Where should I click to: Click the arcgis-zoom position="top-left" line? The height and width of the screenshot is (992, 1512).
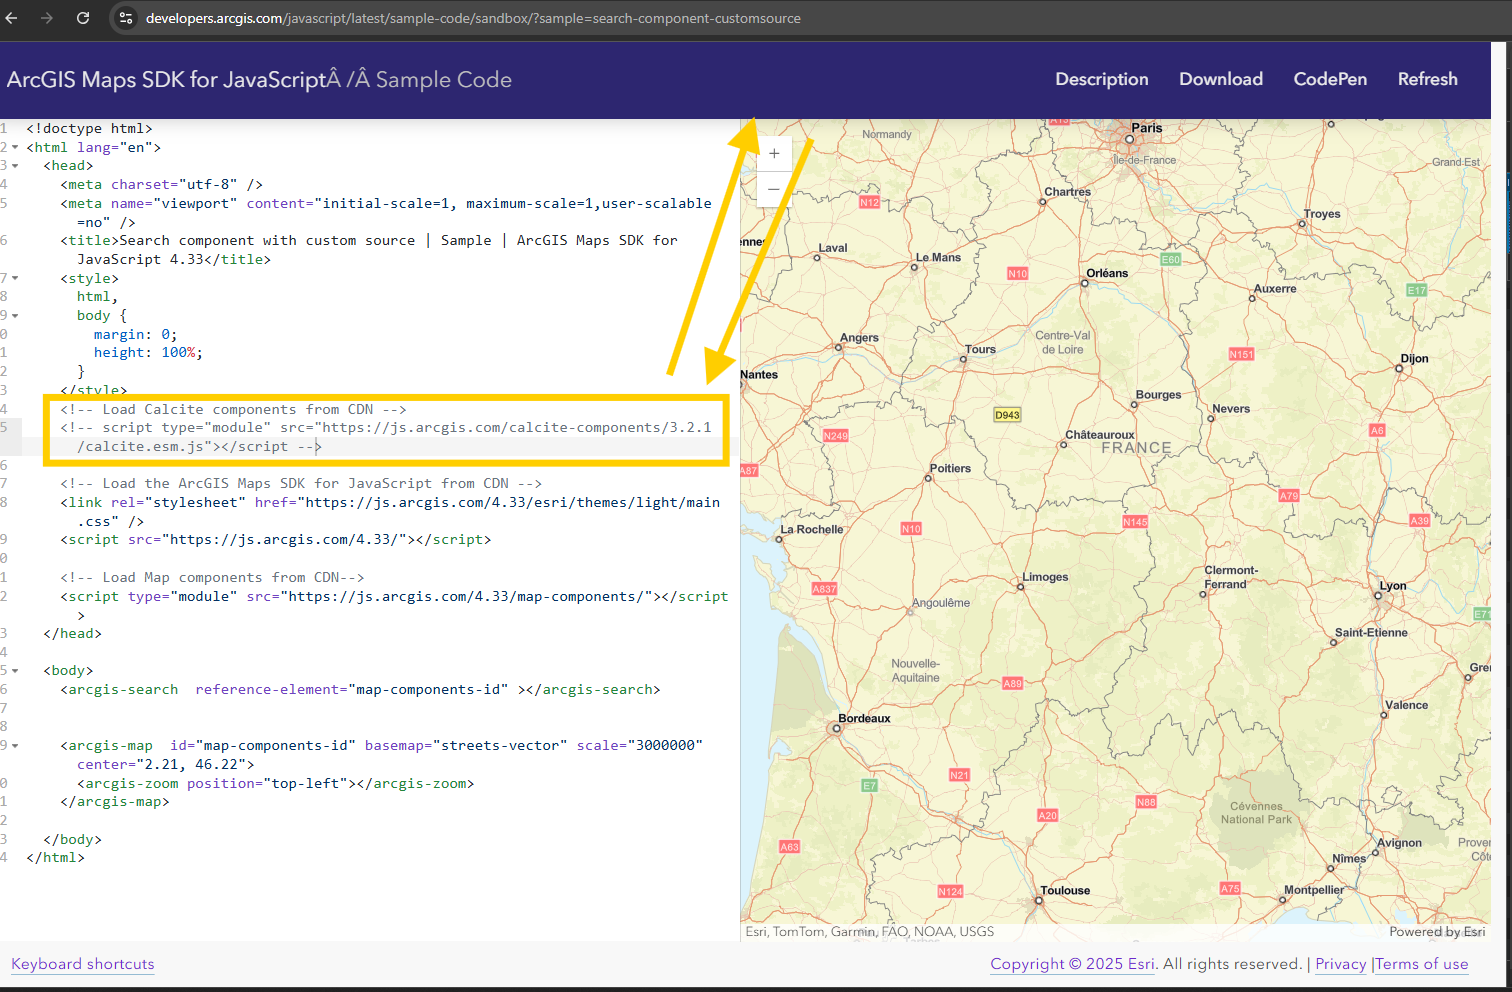tap(275, 784)
